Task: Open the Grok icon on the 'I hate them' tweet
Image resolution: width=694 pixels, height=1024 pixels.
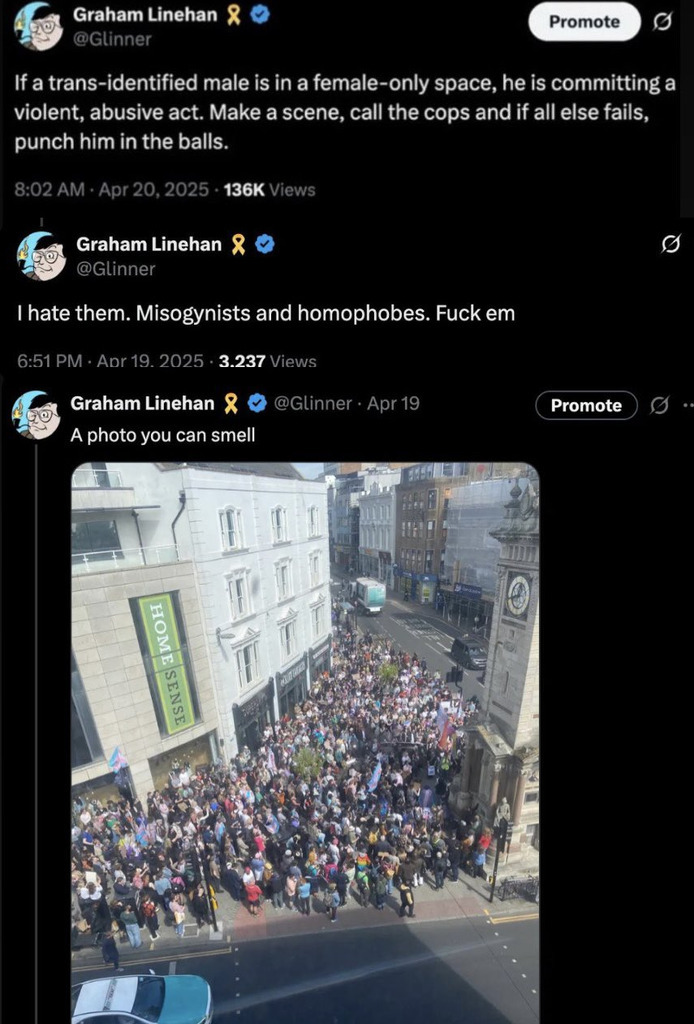Action: point(670,244)
